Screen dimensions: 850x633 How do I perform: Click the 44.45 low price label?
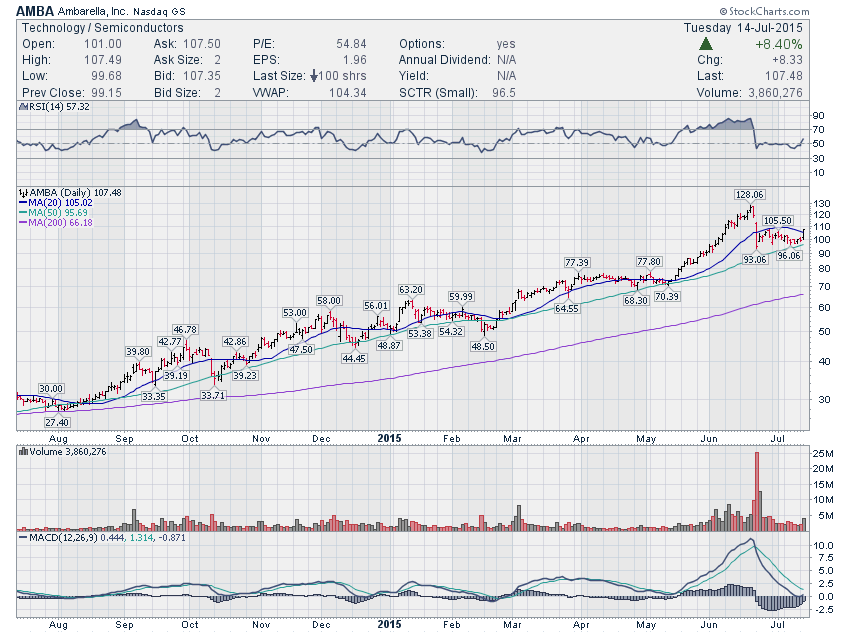click(x=354, y=358)
